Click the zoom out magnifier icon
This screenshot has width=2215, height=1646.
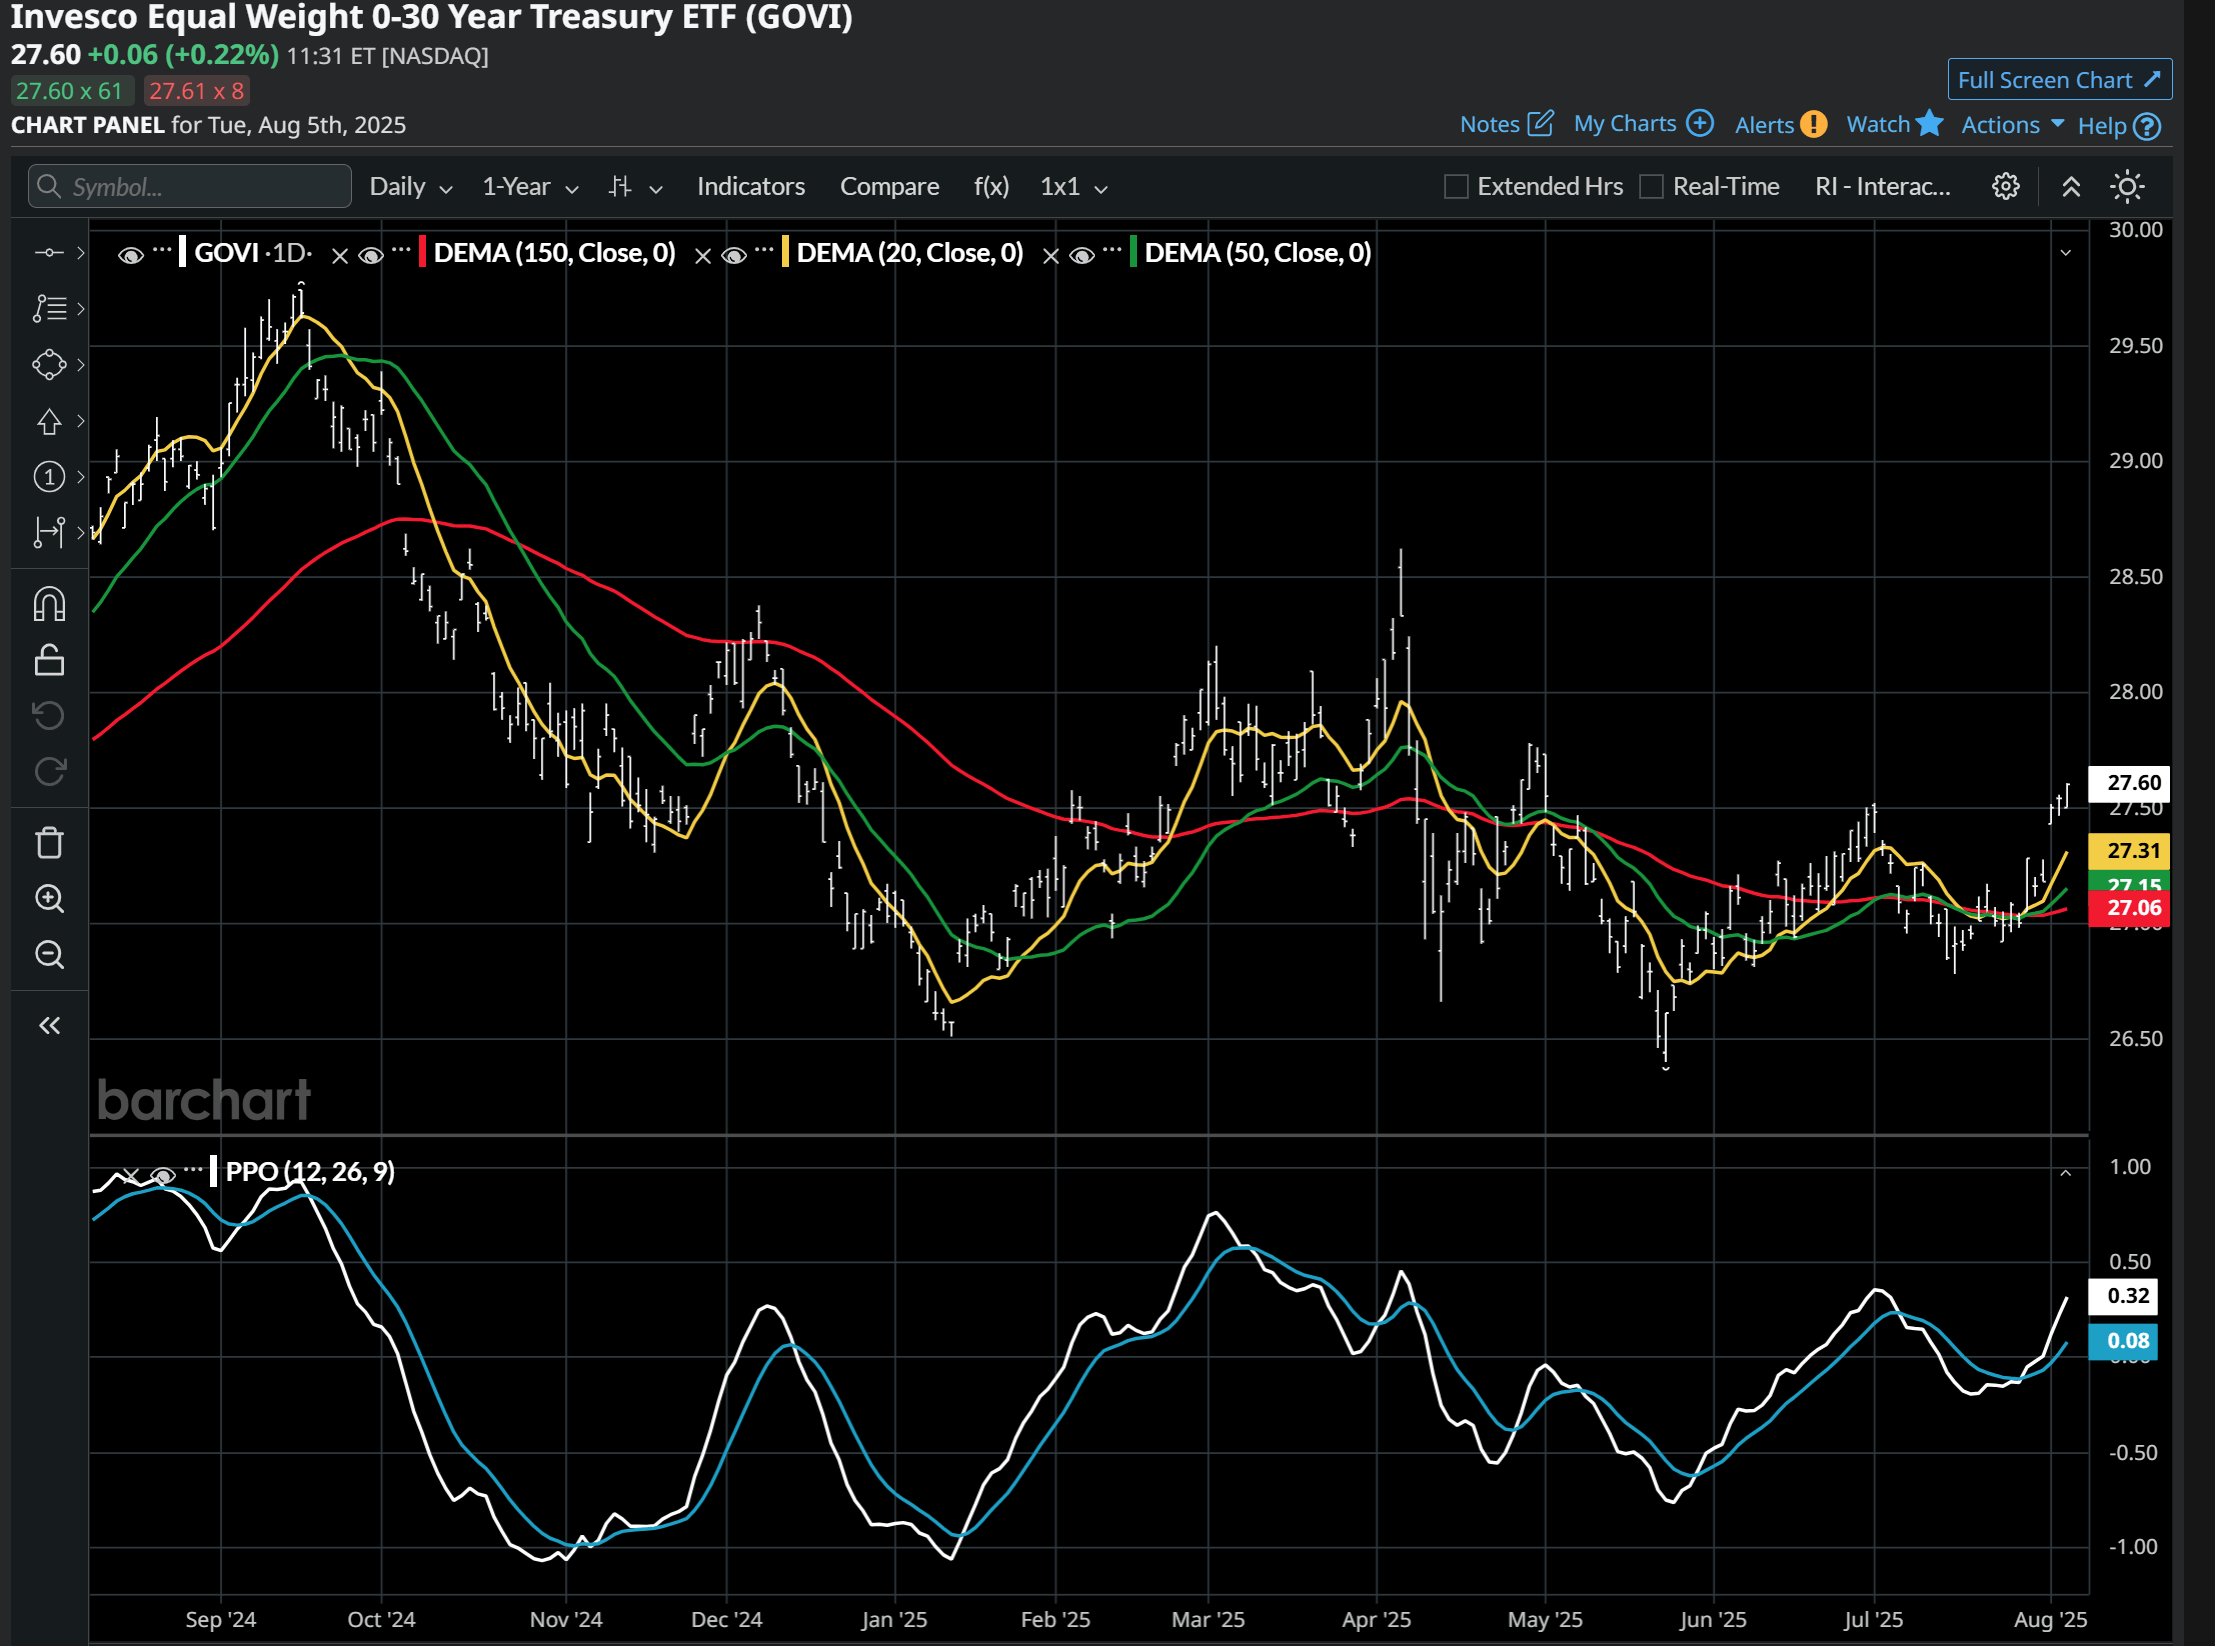49,955
